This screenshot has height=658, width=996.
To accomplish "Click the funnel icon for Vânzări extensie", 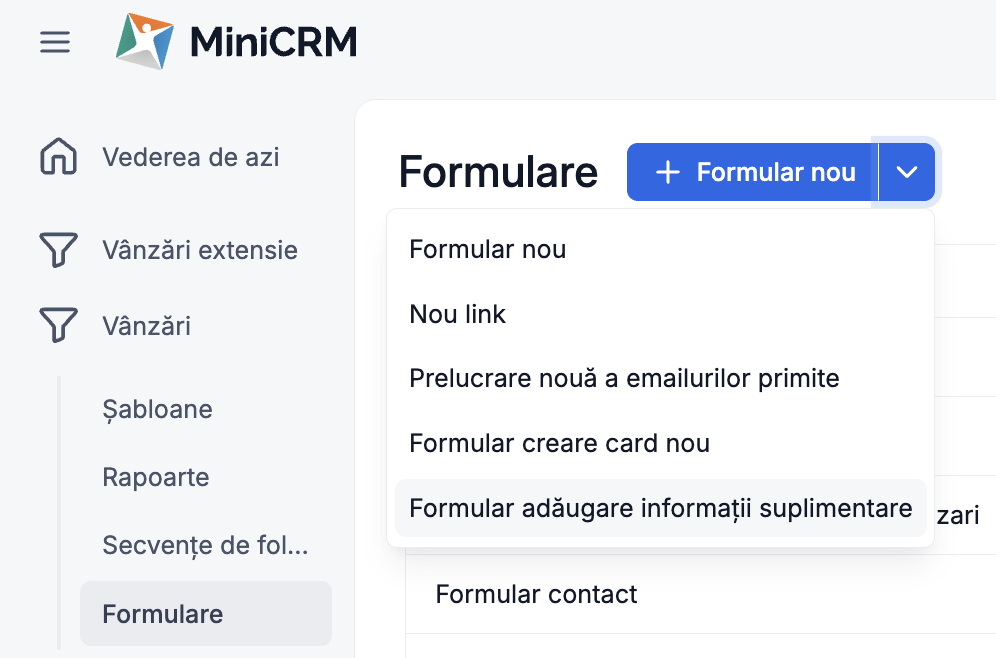I will coord(58,250).
